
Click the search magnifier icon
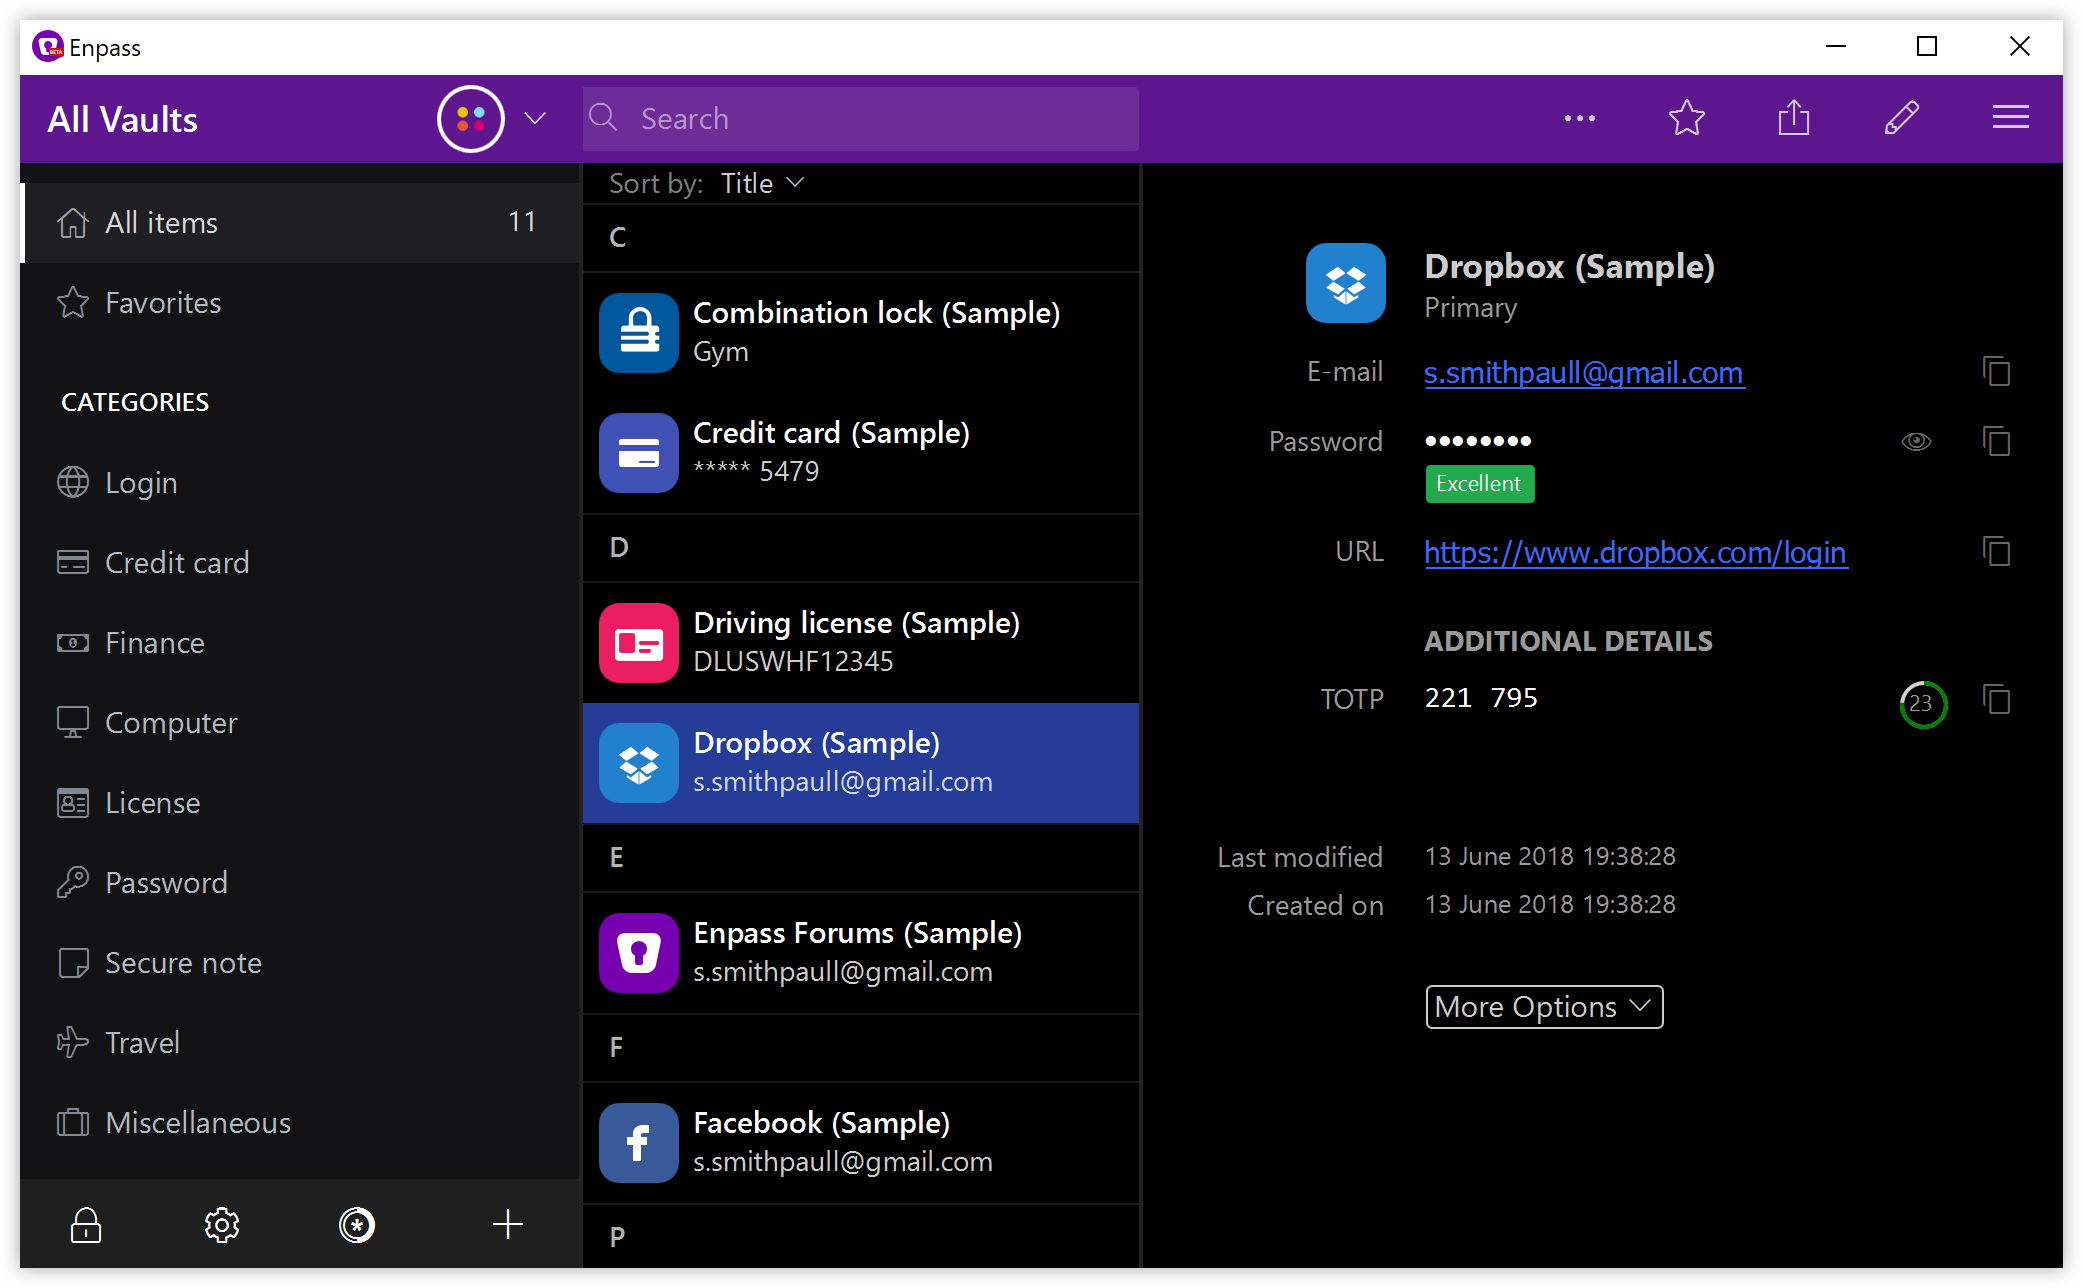tap(603, 118)
